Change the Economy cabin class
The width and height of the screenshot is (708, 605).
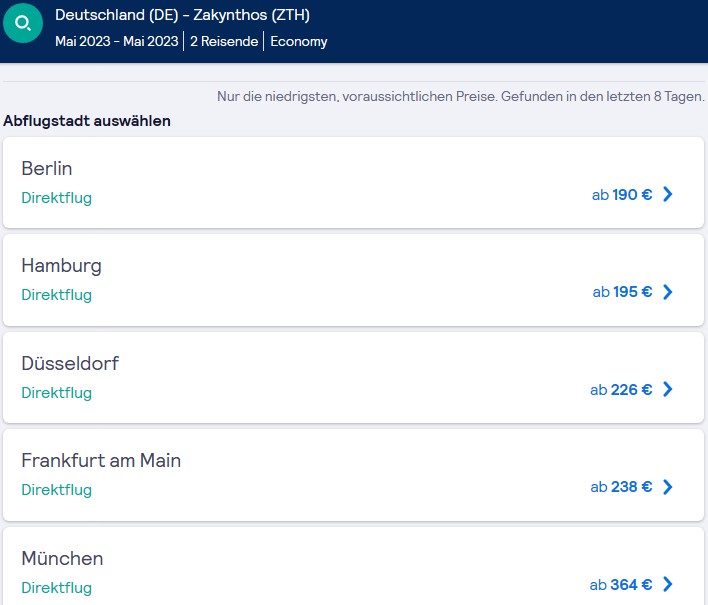pyautogui.click(x=298, y=42)
